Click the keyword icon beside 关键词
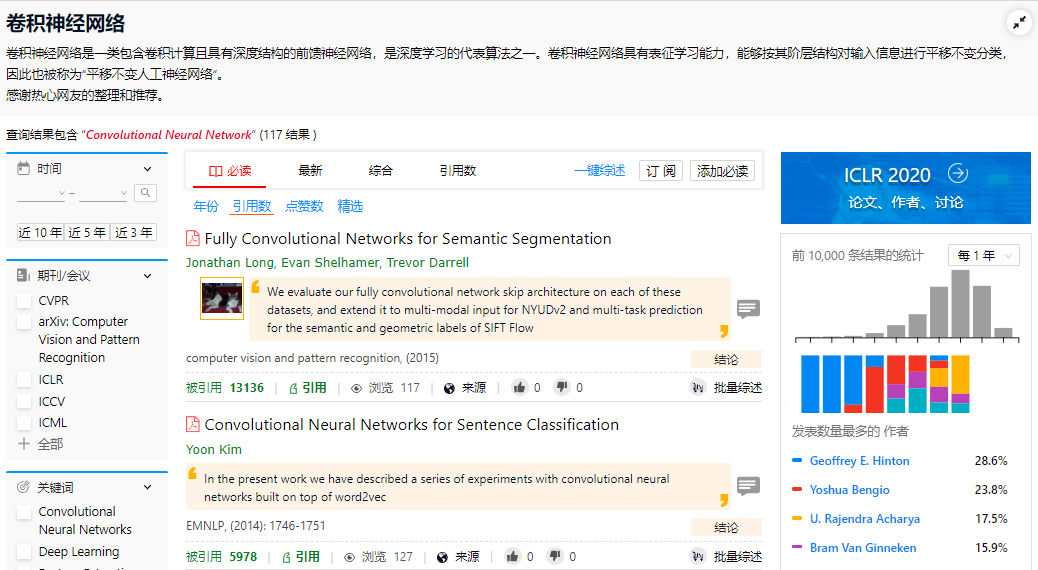The image size is (1038, 570). point(23,487)
